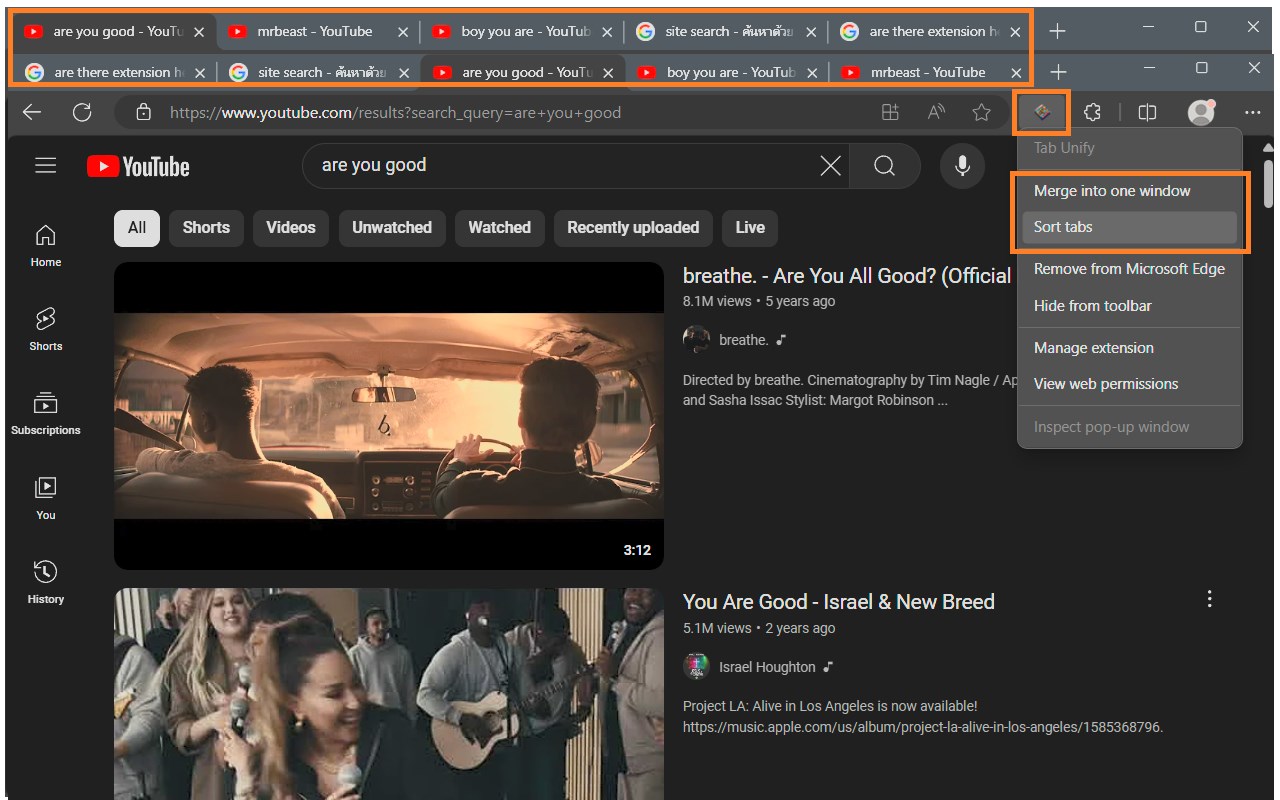The height and width of the screenshot is (800, 1280).
Task: Select the Shorts filter chip
Action: (x=206, y=227)
